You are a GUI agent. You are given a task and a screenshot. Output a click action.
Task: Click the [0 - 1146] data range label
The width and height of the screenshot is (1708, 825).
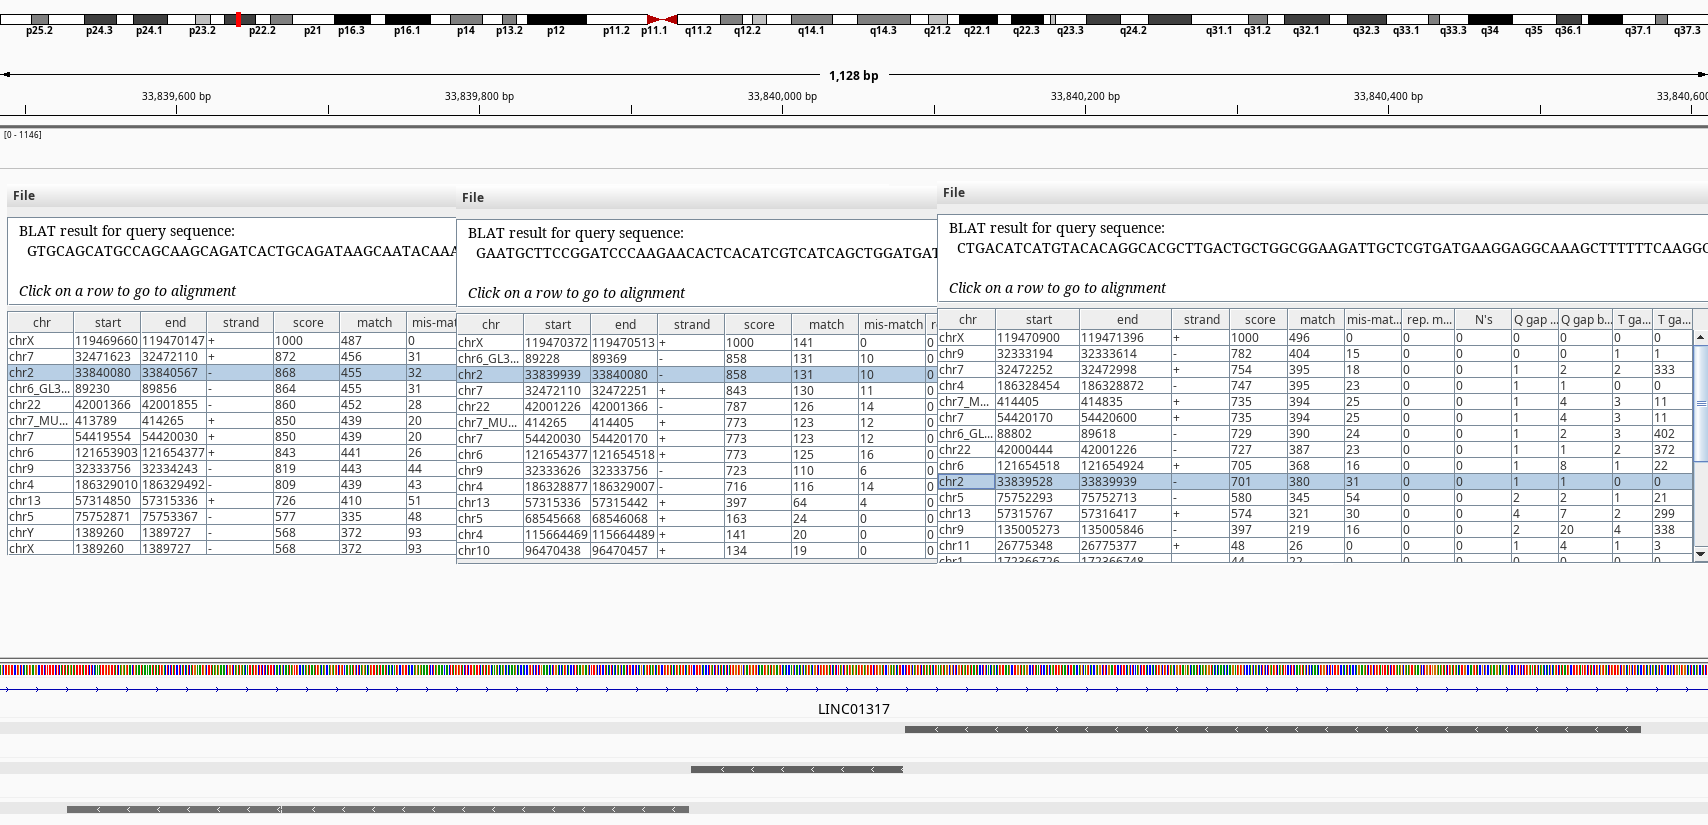(23, 135)
